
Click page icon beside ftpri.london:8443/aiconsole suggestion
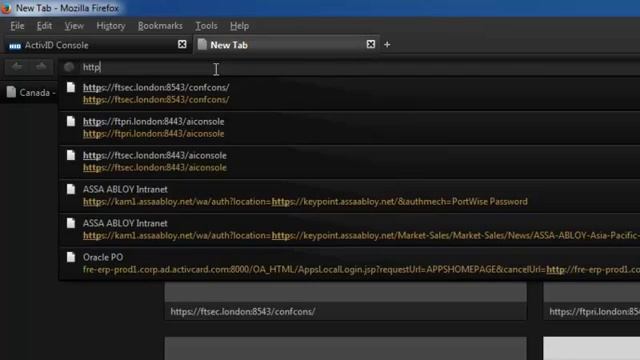pyautogui.click(x=71, y=121)
